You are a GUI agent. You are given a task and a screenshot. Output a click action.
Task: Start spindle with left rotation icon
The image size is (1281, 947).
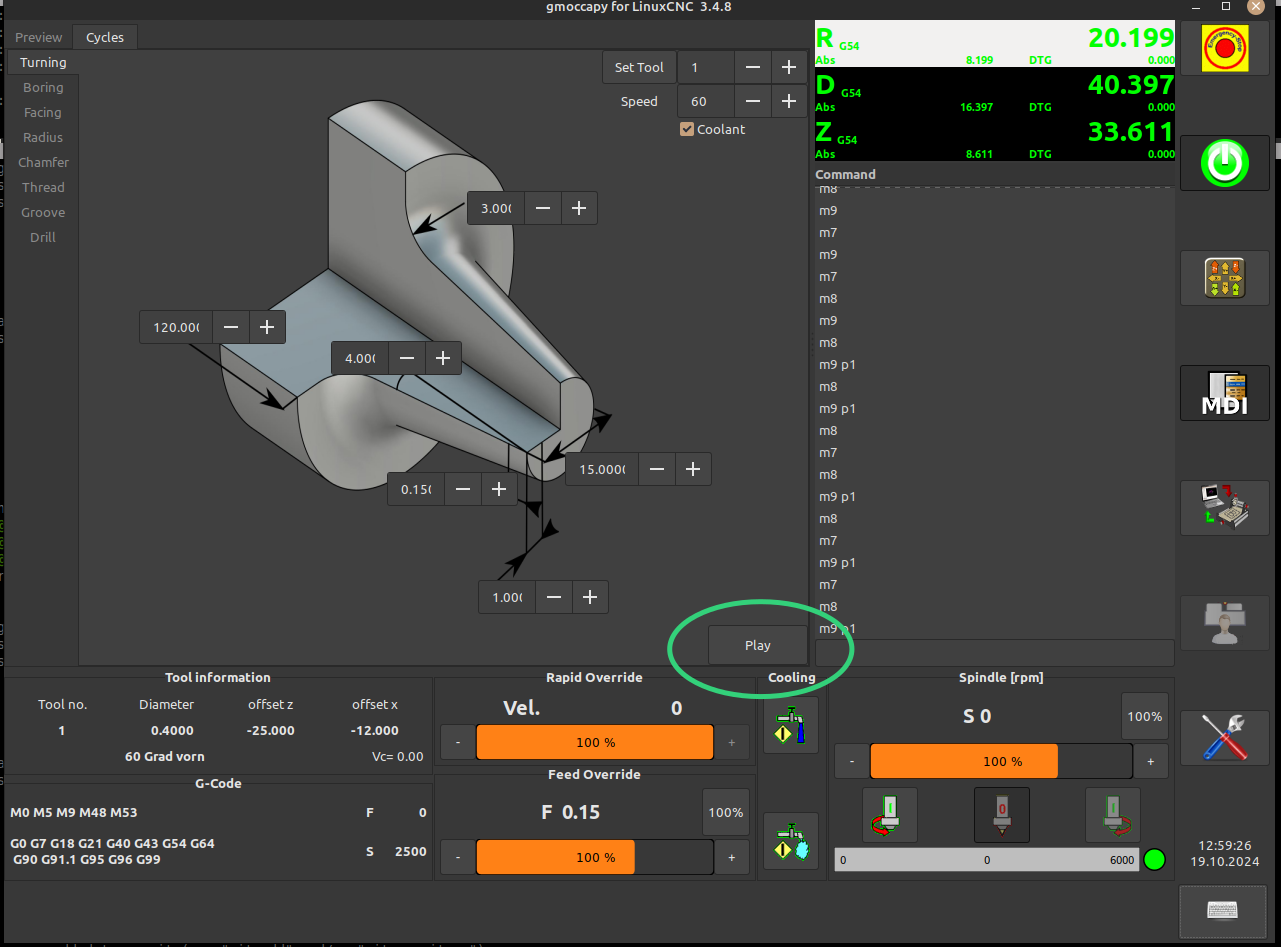[x=890, y=815]
